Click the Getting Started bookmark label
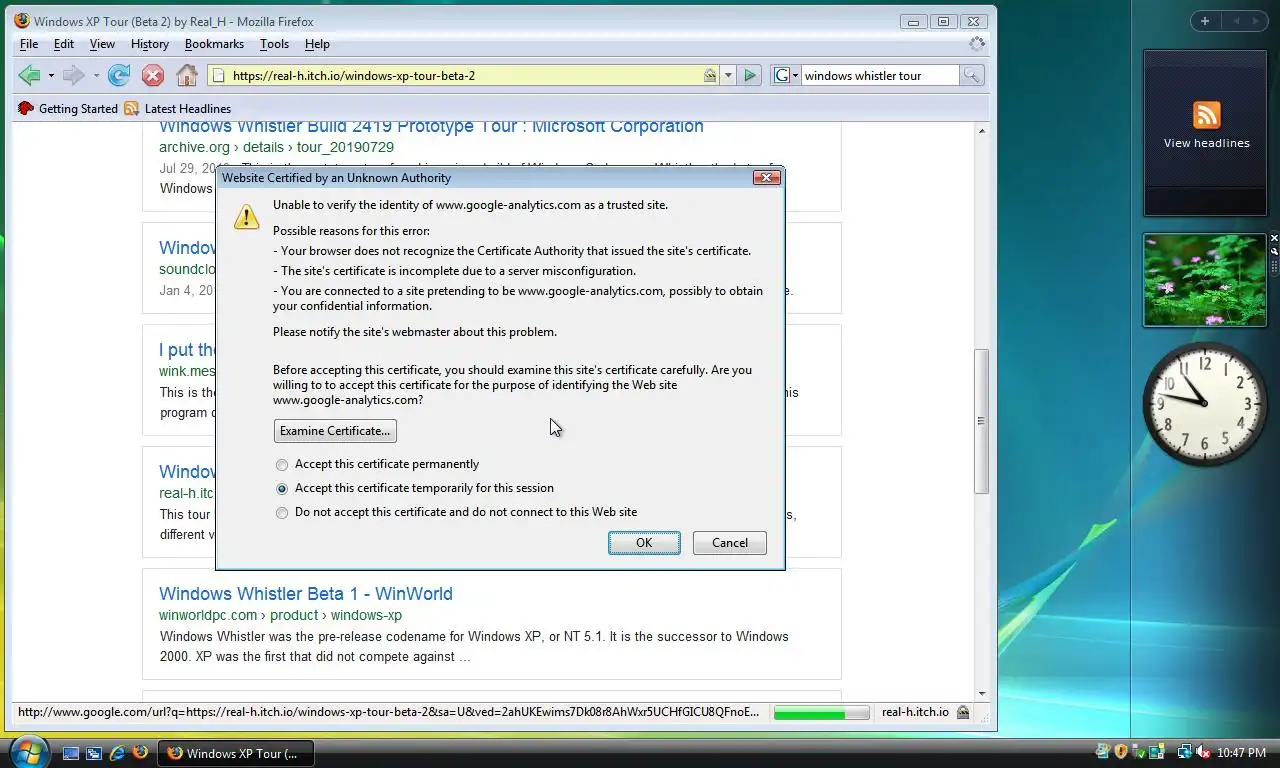The image size is (1280, 768). tap(78, 108)
